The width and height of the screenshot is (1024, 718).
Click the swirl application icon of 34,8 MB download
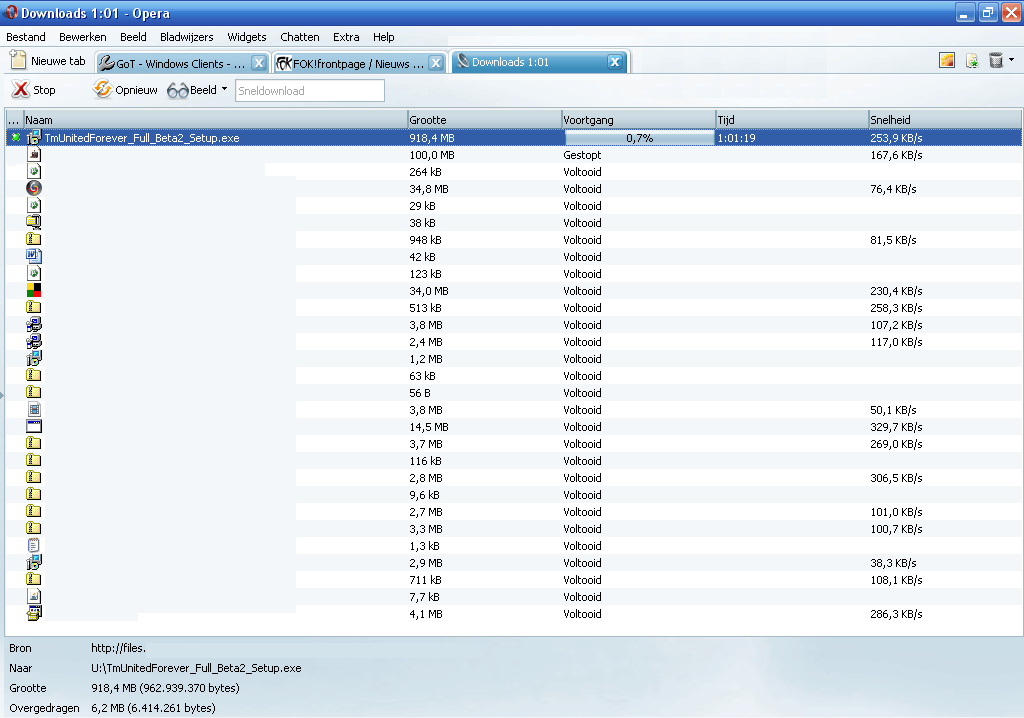[34, 189]
